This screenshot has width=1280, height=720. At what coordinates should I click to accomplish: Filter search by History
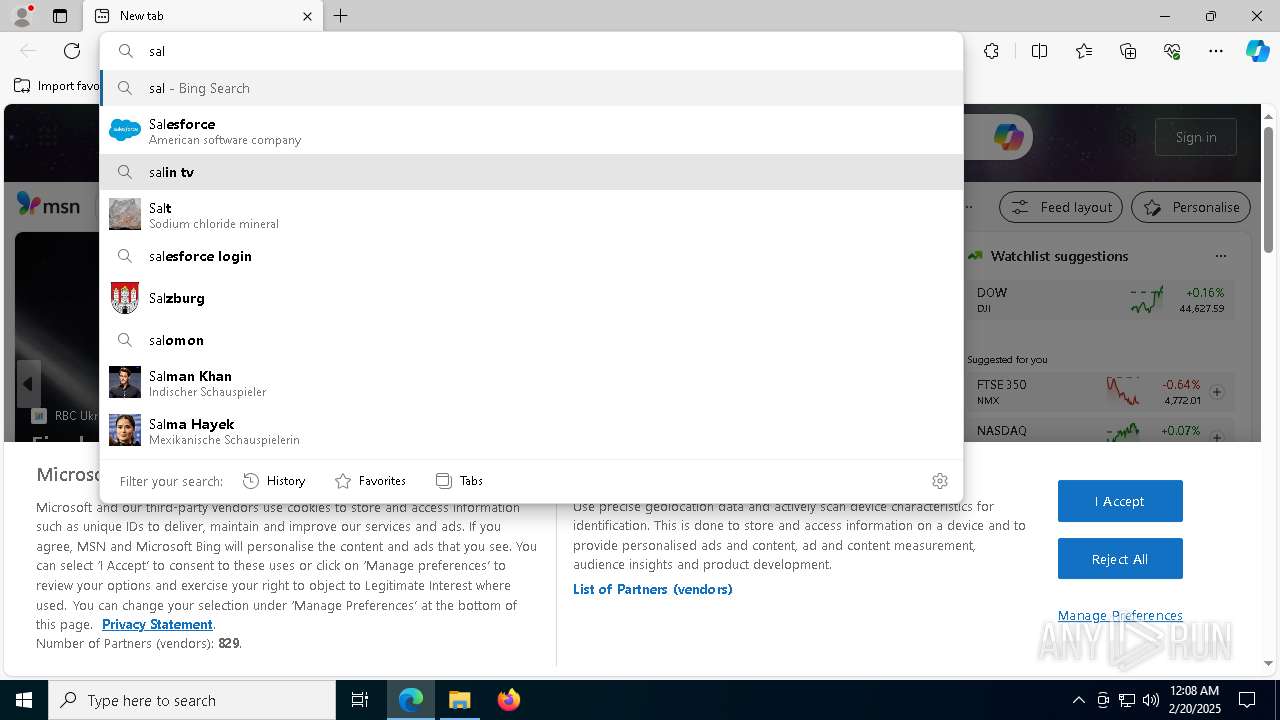(274, 481)
